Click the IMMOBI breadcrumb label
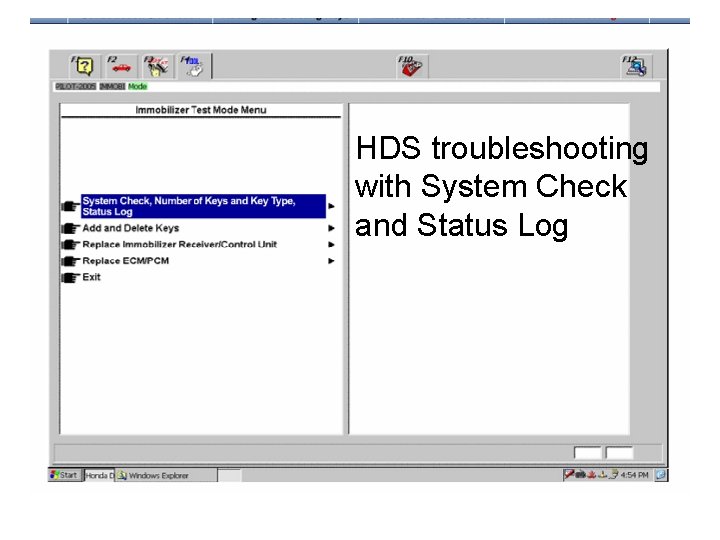Image resolution: width=720 pixels, height=540 pixels. pos(112,86)
